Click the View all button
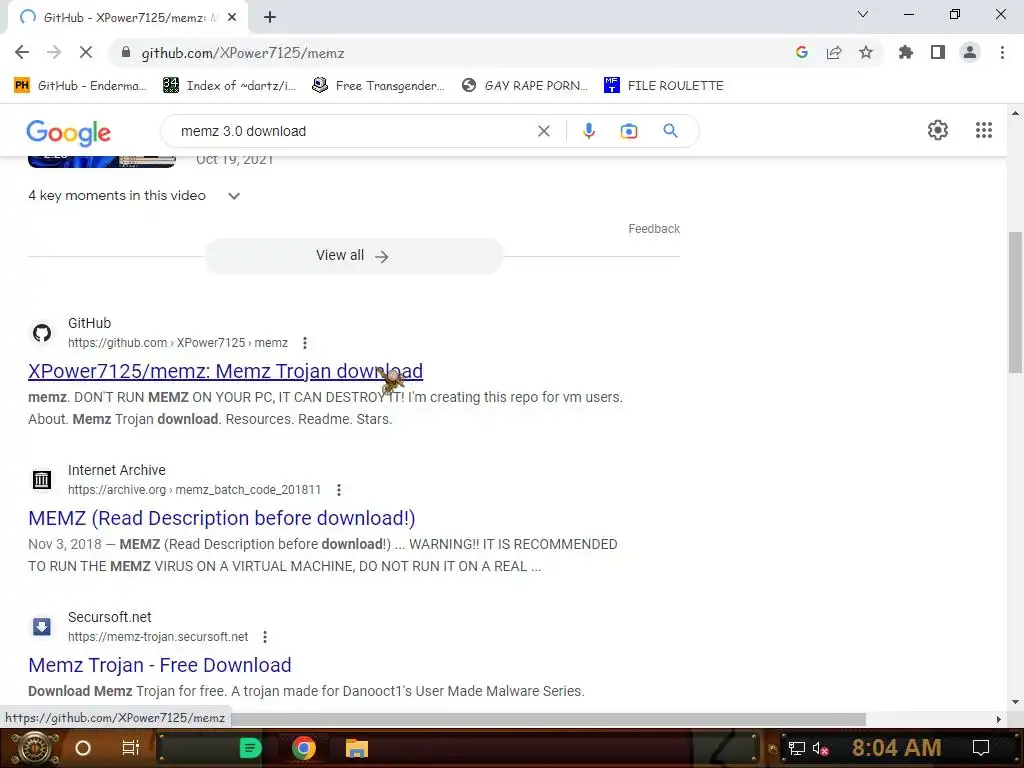 353,255
